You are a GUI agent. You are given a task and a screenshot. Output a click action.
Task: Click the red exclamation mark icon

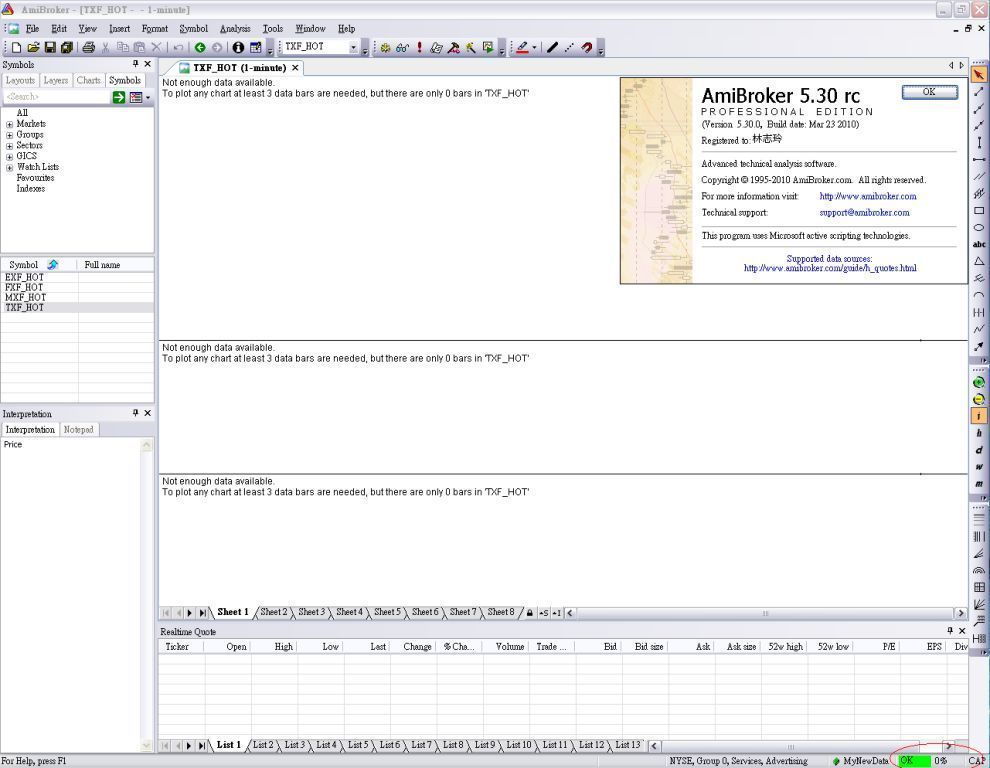(x=419, y=47)
